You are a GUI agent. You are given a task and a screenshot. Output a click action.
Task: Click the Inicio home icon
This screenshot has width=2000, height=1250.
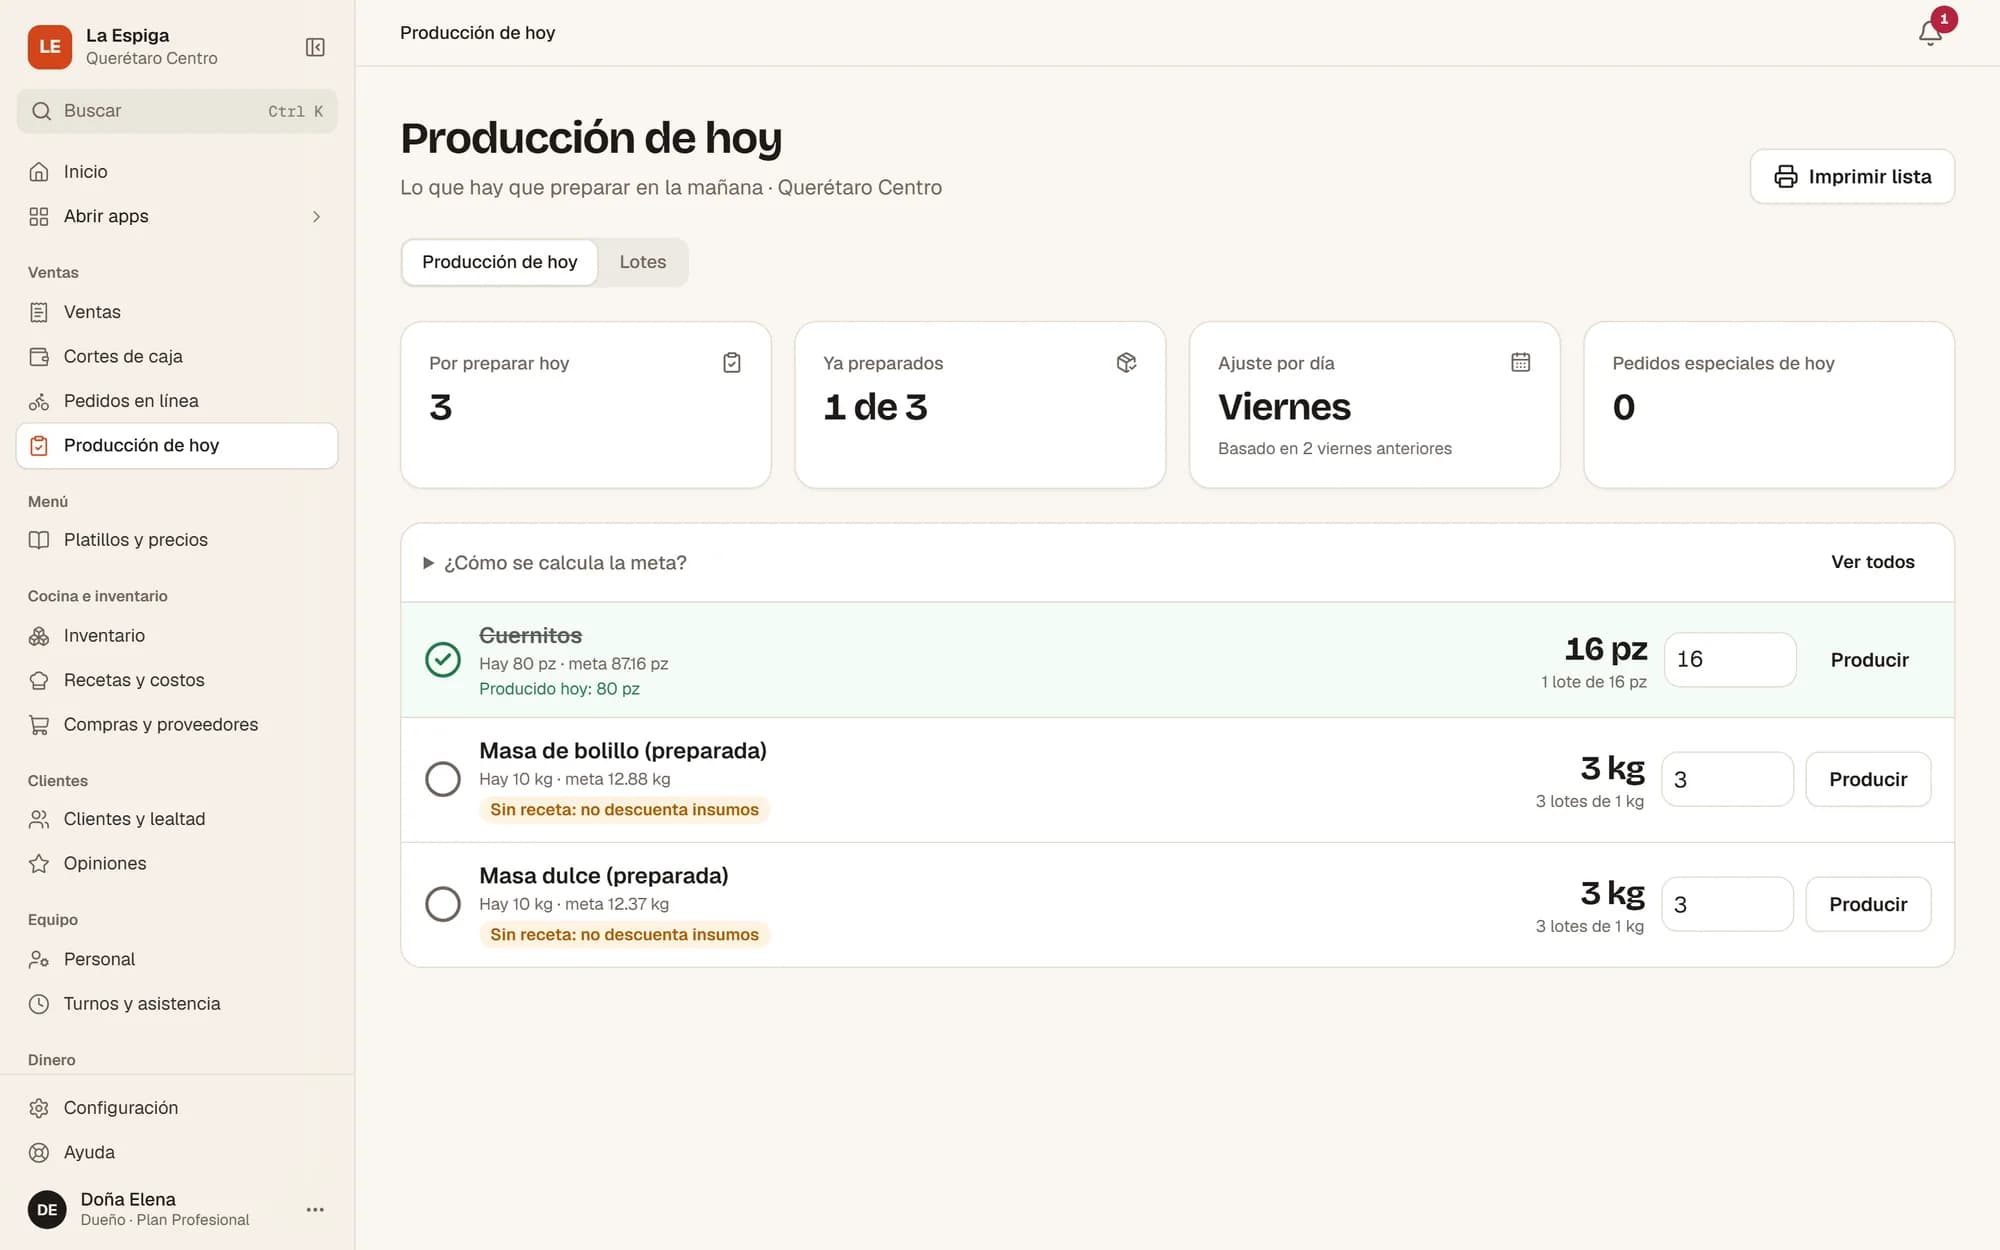(x=39, y=172)
